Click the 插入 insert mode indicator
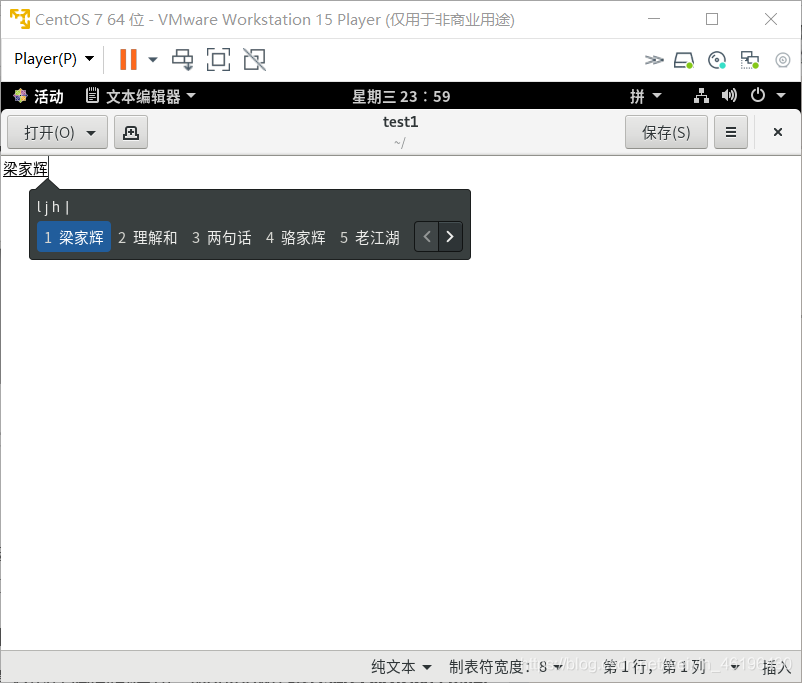Image resolution: width=802 pixels, height=683 pixels. [776, 667]
